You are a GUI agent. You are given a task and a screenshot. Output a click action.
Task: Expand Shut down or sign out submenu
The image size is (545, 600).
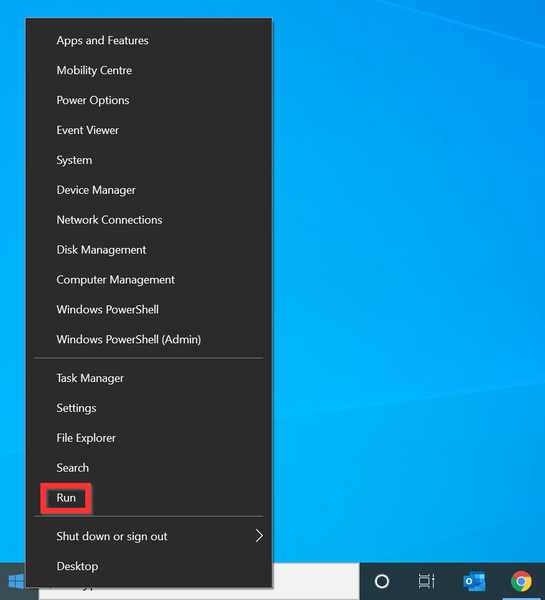pos(149,536)
